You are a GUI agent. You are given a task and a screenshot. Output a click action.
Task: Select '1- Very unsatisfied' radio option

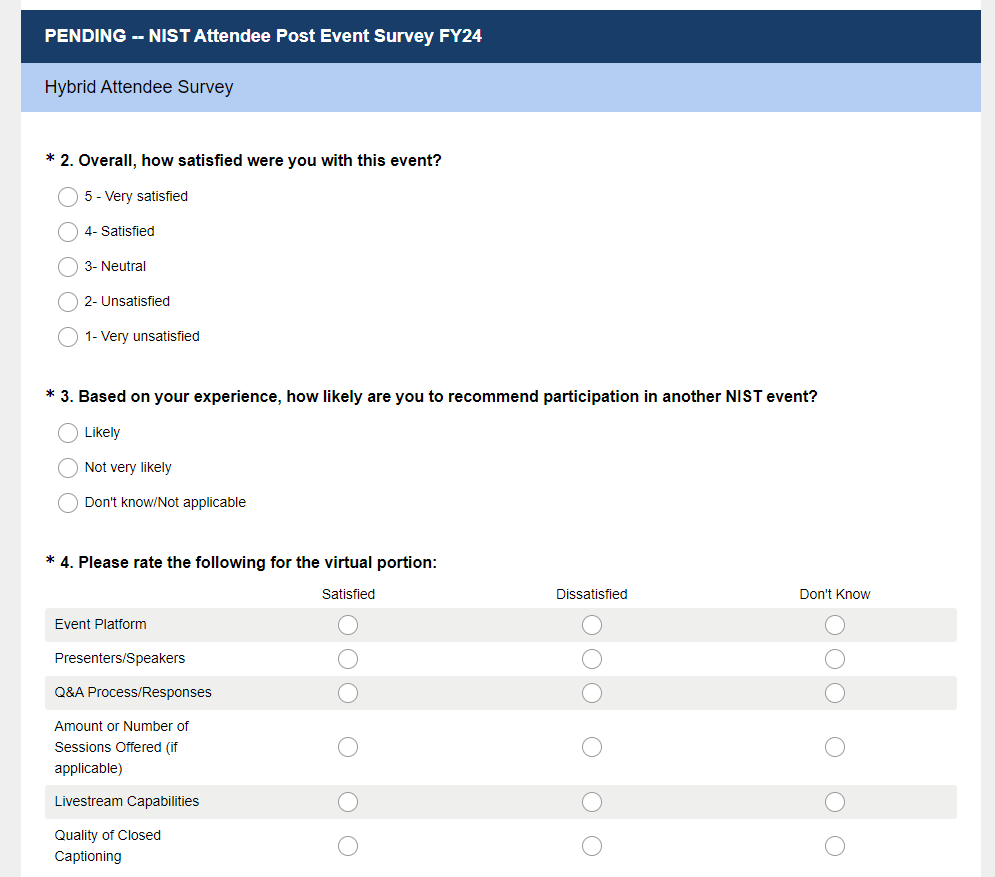tap(68, 337)
